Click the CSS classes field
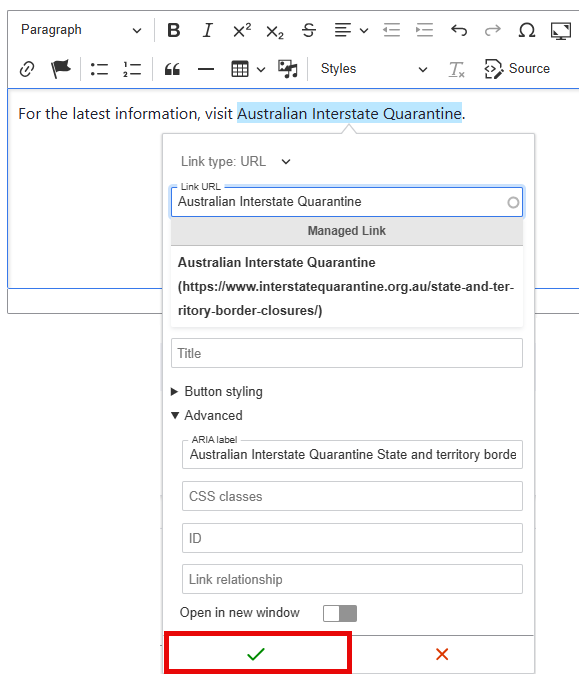The height and width of the screenshot is (681, 579). click(352, 496)
